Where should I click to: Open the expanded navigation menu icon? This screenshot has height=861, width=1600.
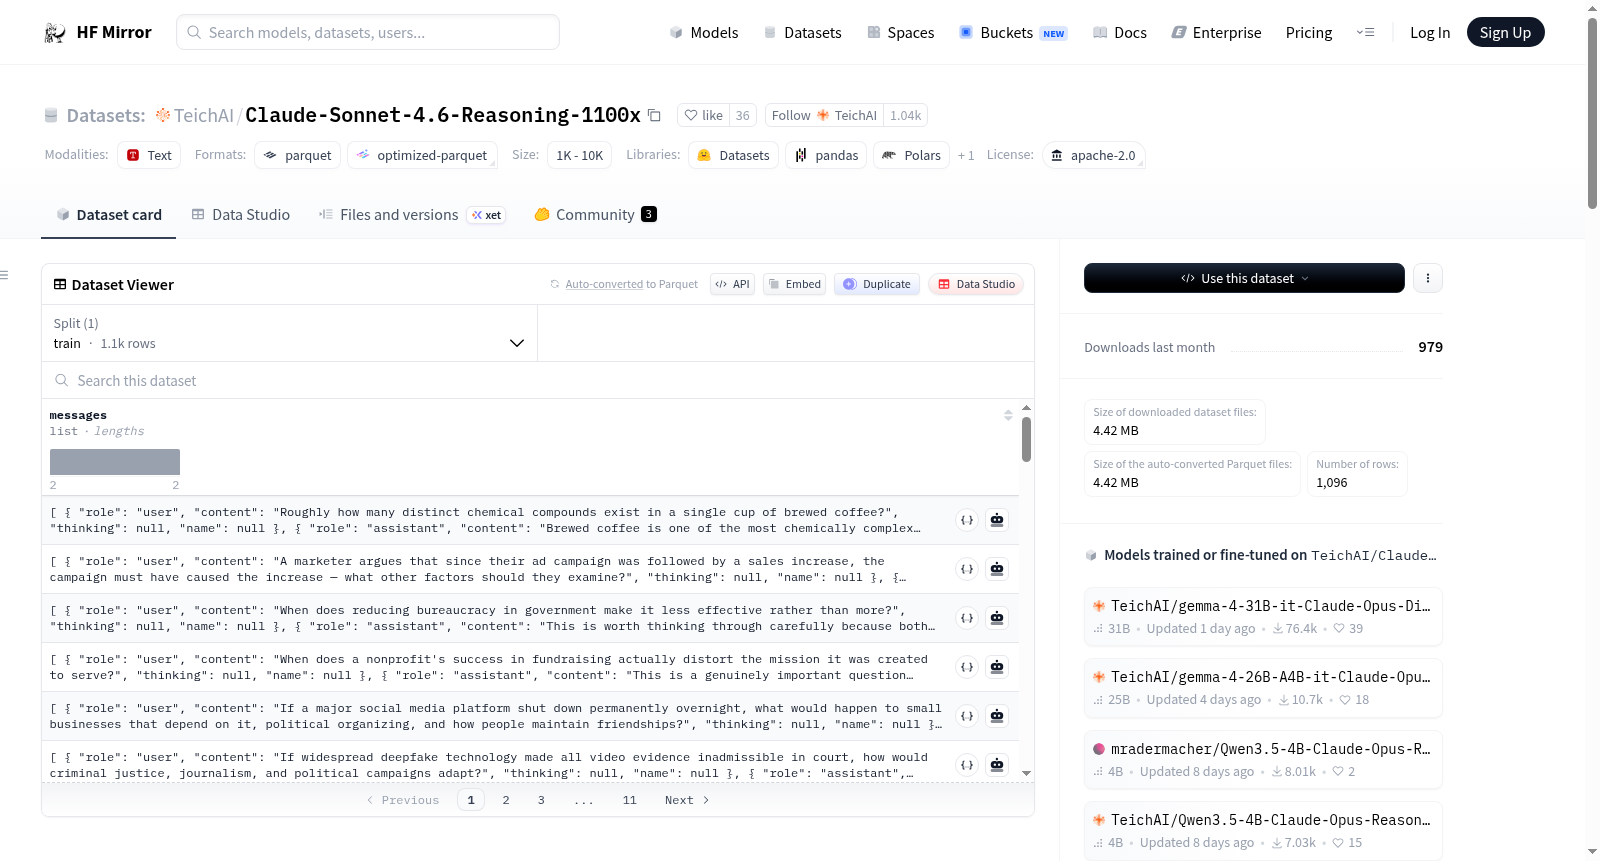click(x=1365, y=32)
